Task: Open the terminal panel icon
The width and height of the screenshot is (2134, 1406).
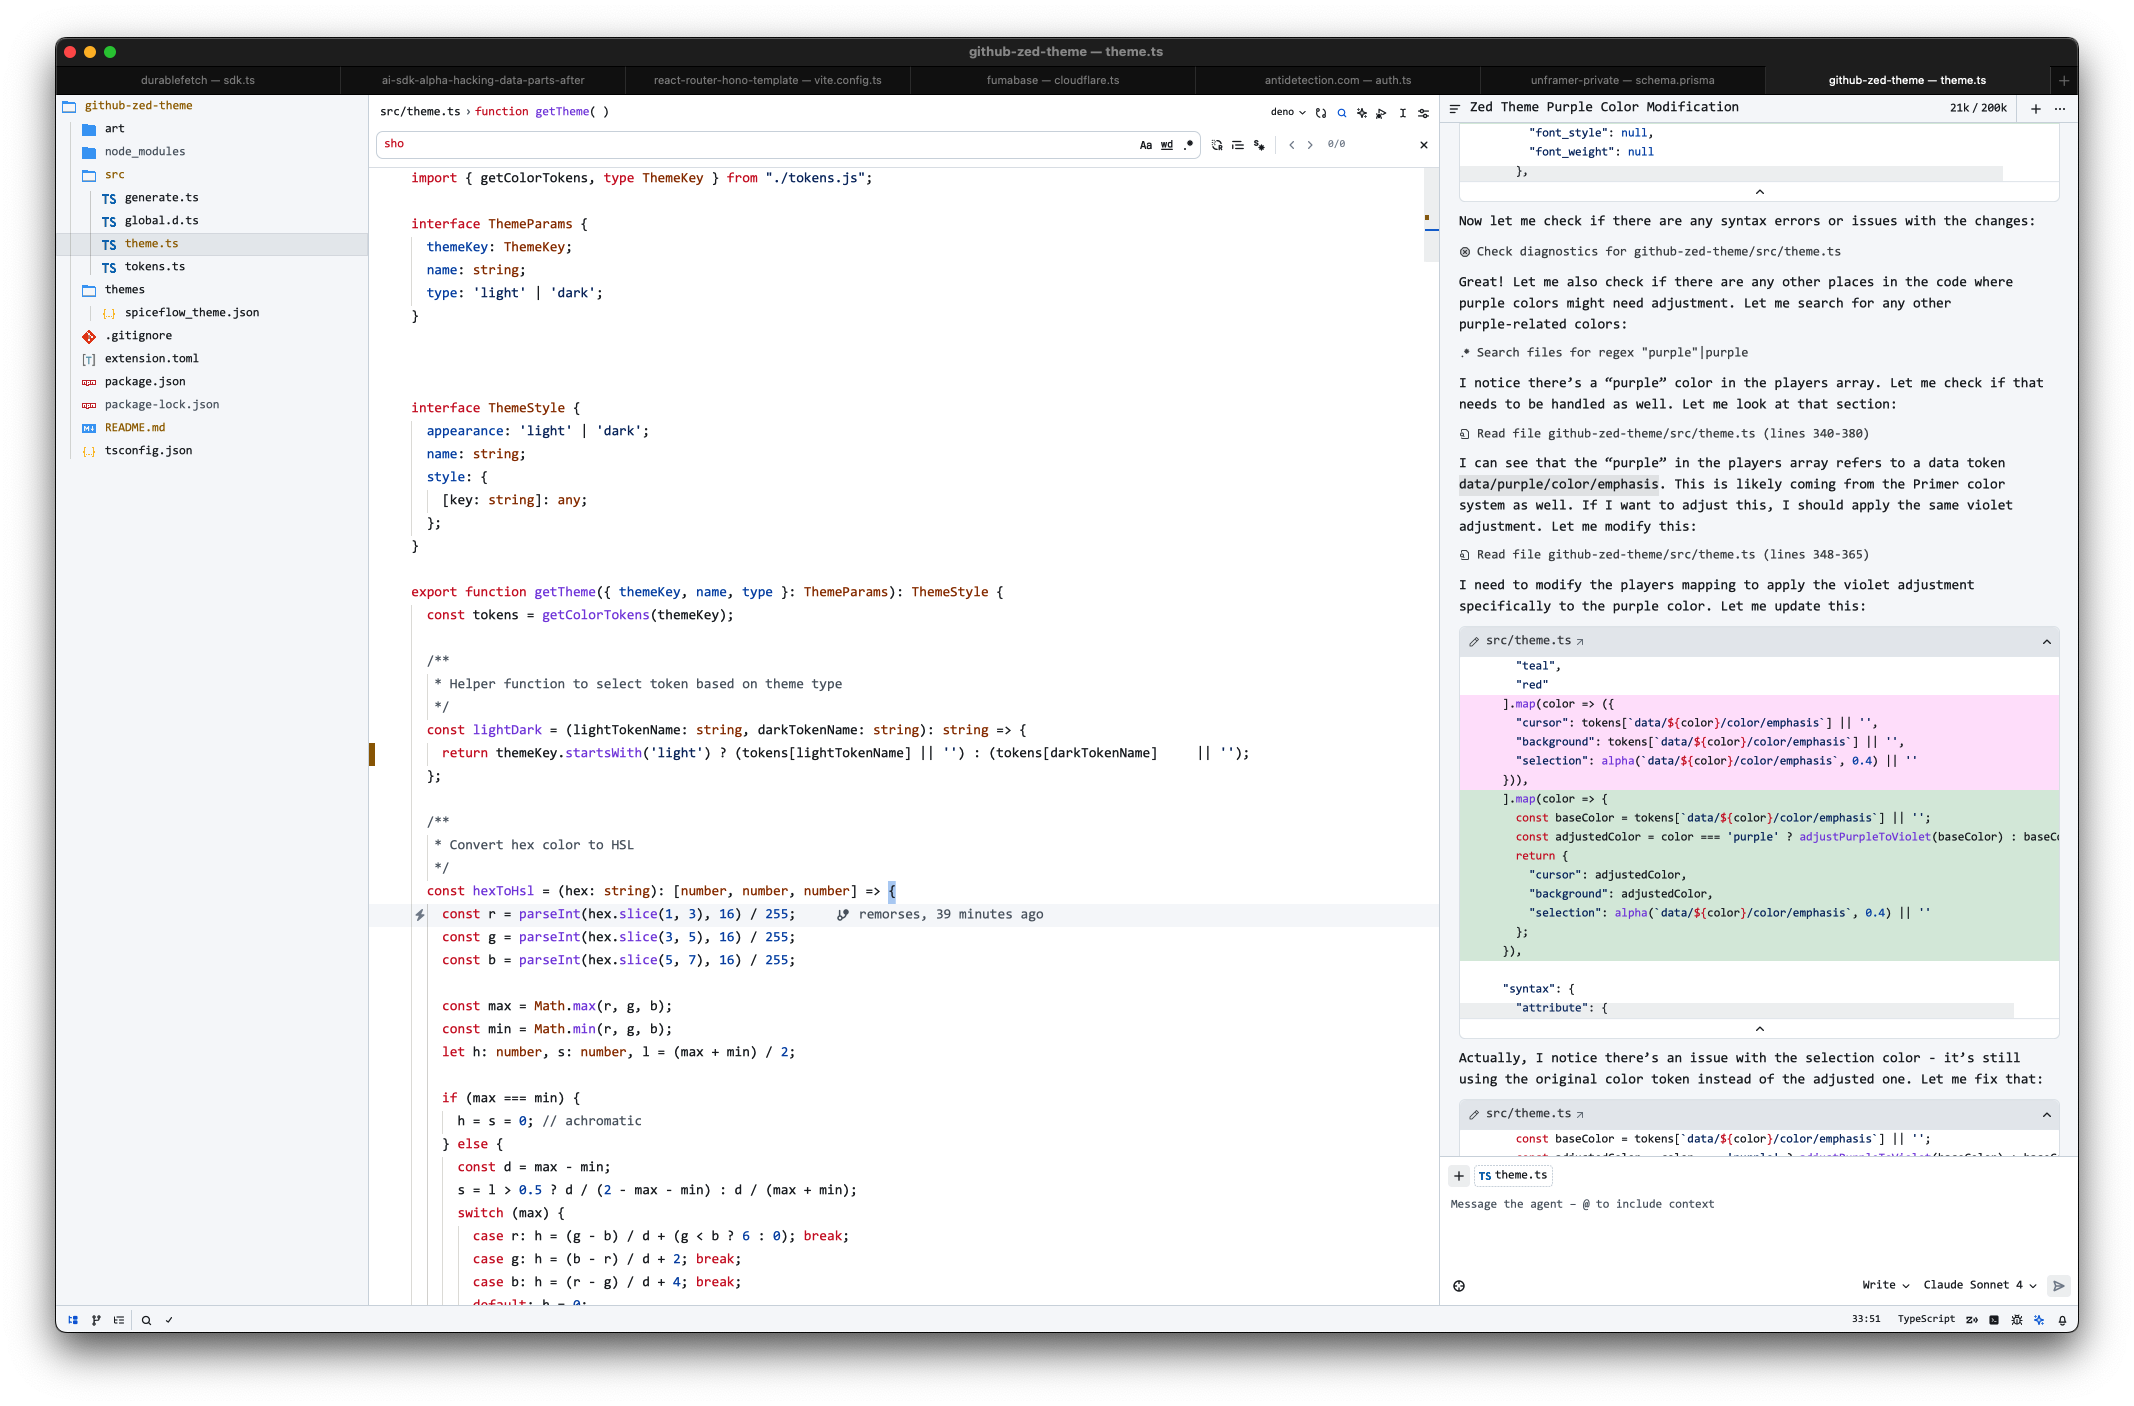Action: pos(1994,1320)
